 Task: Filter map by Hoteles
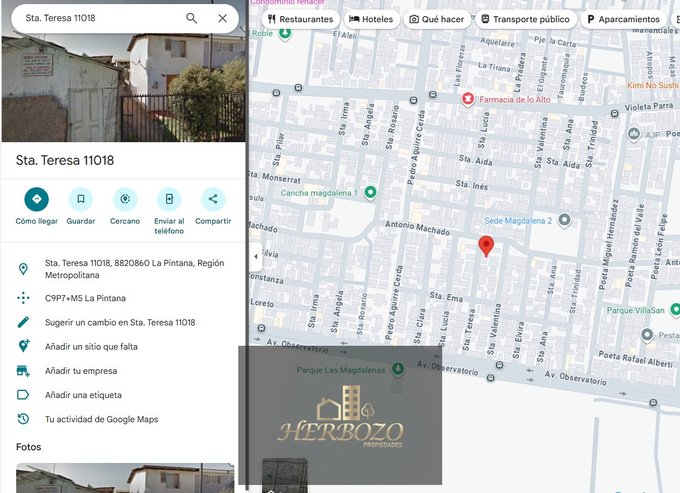tap(370, 19)
